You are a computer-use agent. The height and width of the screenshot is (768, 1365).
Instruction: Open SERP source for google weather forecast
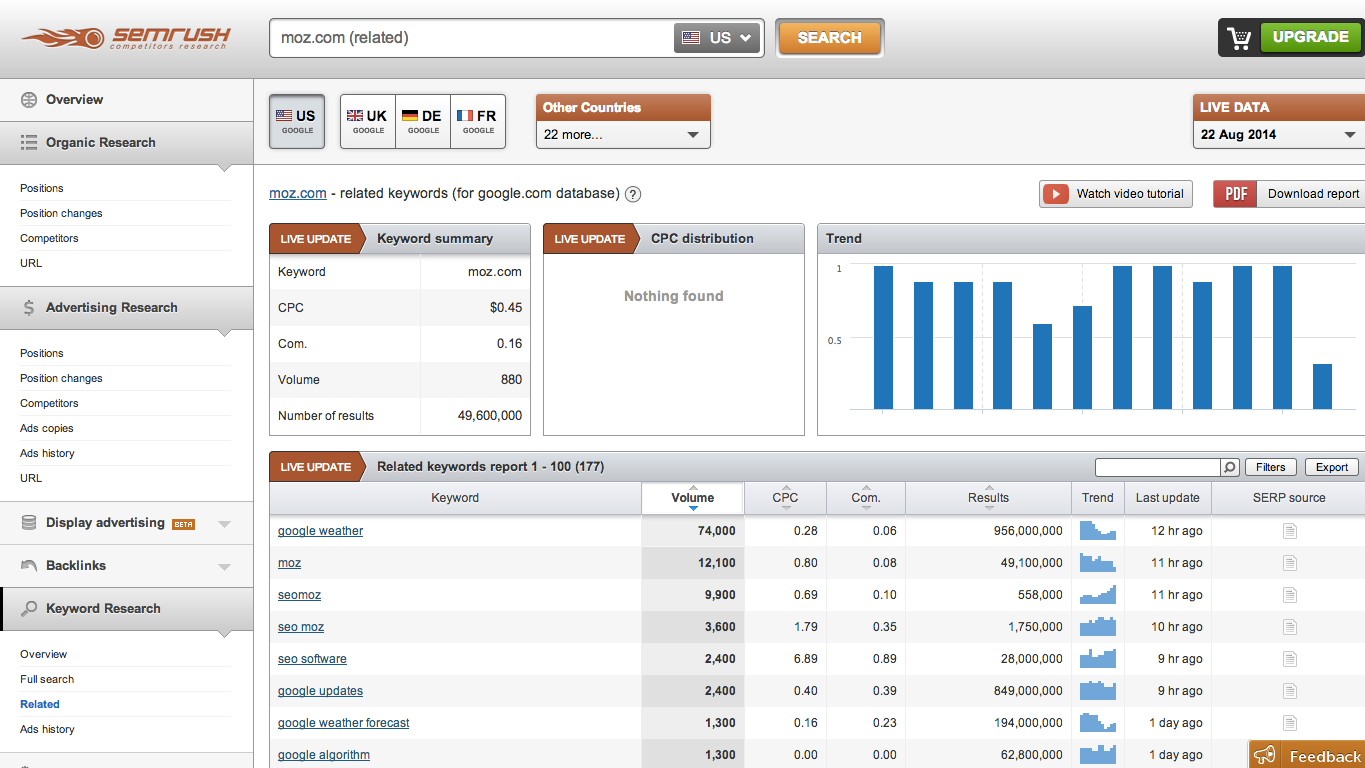click(x=1289, y=723)
